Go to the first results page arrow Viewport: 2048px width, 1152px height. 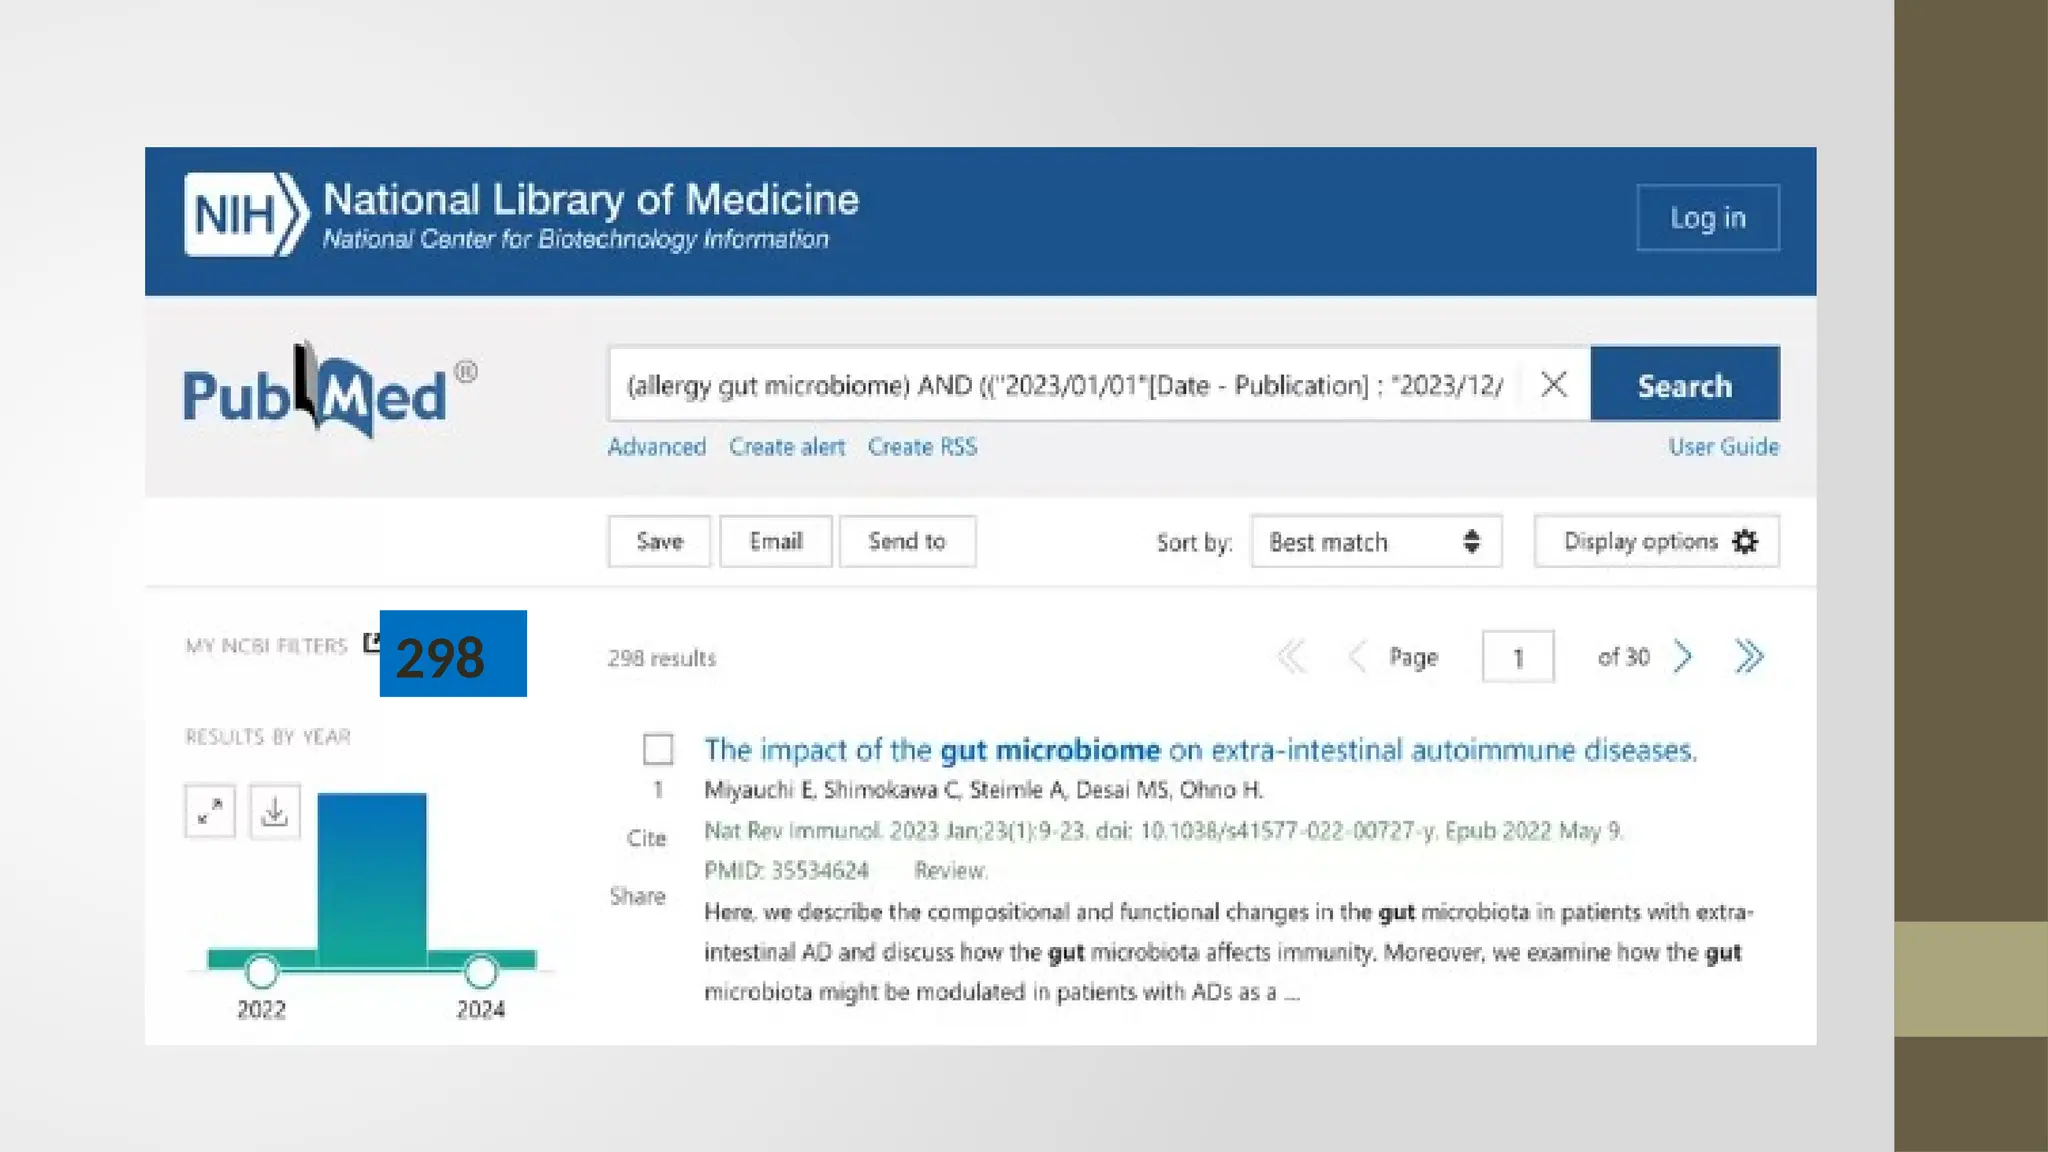coord(1291,657)
